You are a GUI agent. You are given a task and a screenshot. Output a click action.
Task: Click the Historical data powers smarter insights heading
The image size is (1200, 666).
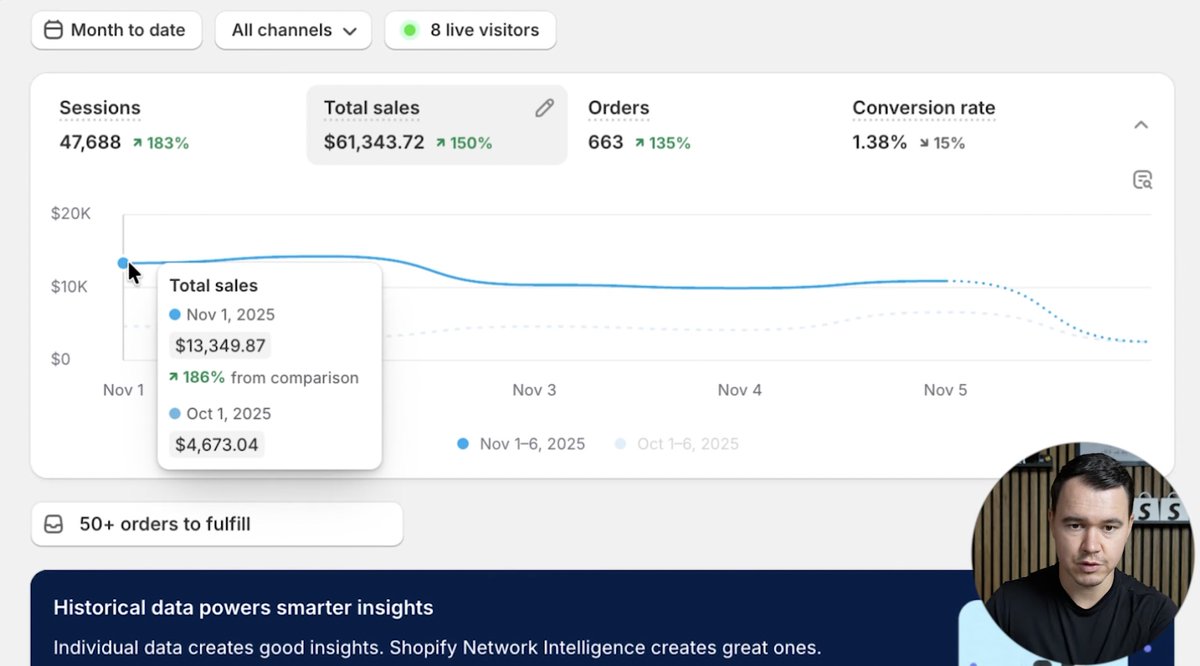(243, 608)
